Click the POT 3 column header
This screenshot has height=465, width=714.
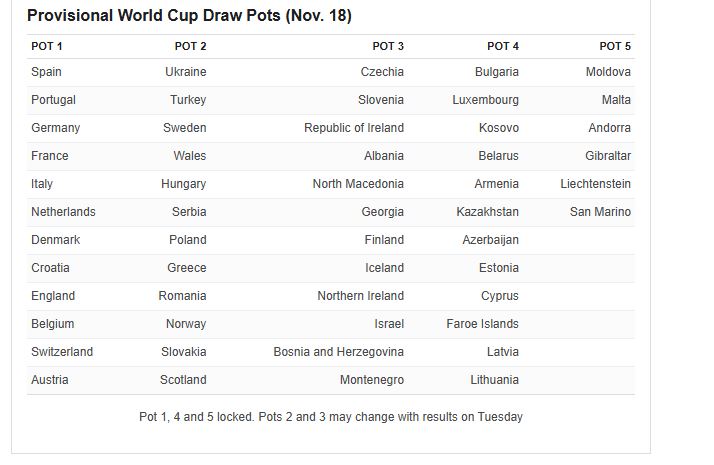coord(388,46)
